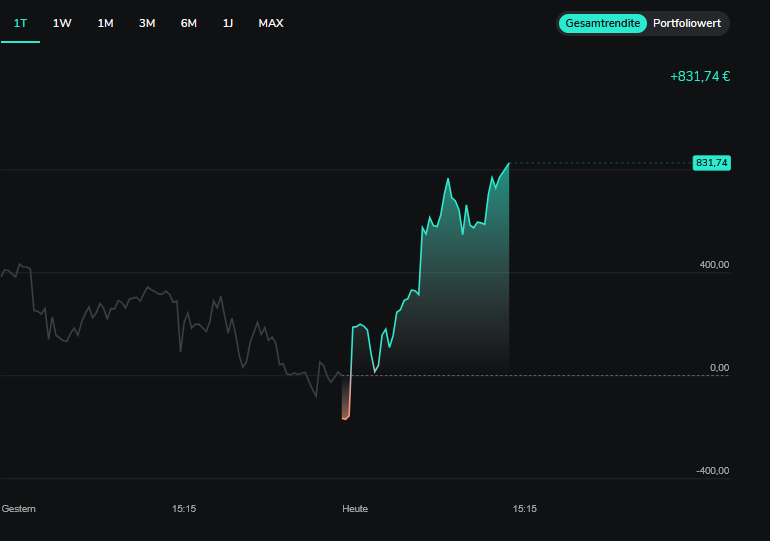Select the 1T time range tab

pyautogui.click(x=20, y=23)
